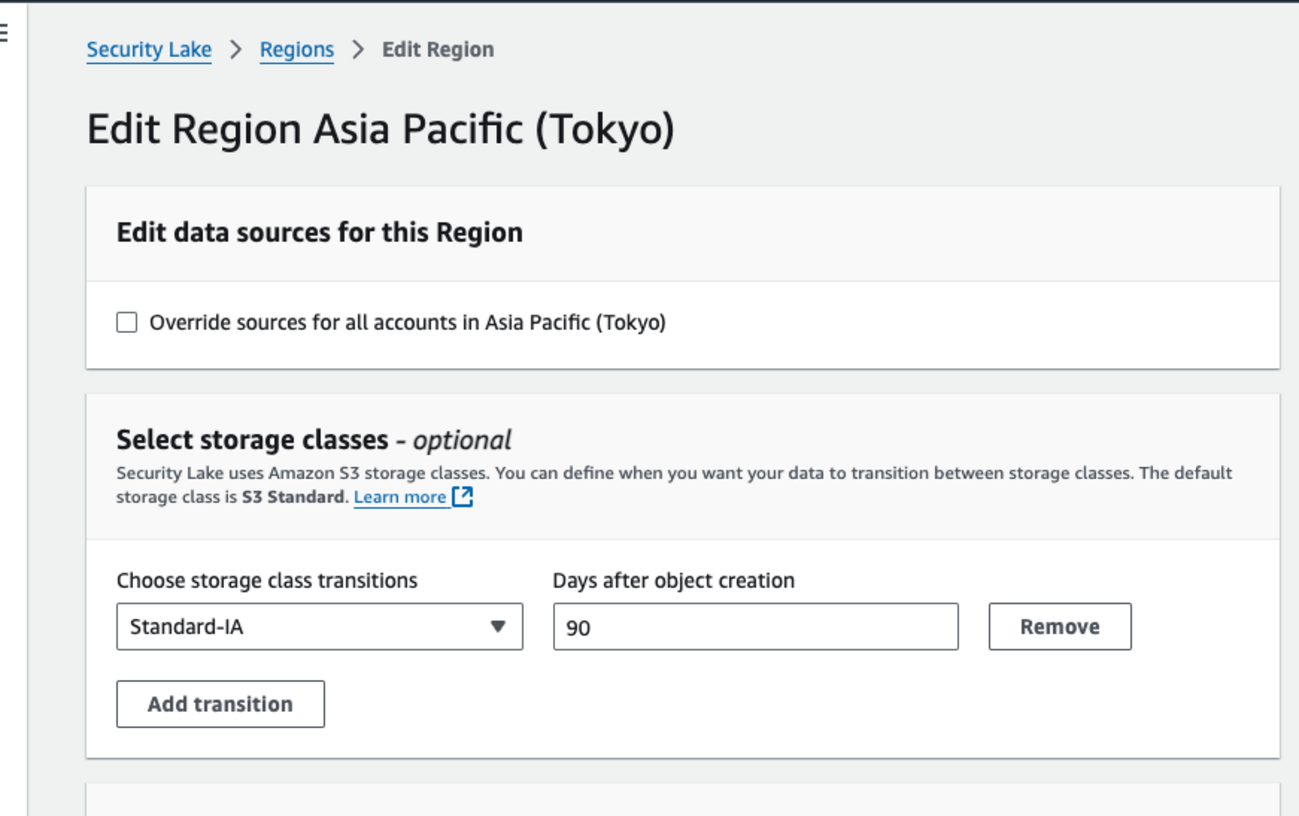The width and height of the screenshot is (1299, 816).
Task: Click the external link icon beside Learn more
Action: [462, 497]
